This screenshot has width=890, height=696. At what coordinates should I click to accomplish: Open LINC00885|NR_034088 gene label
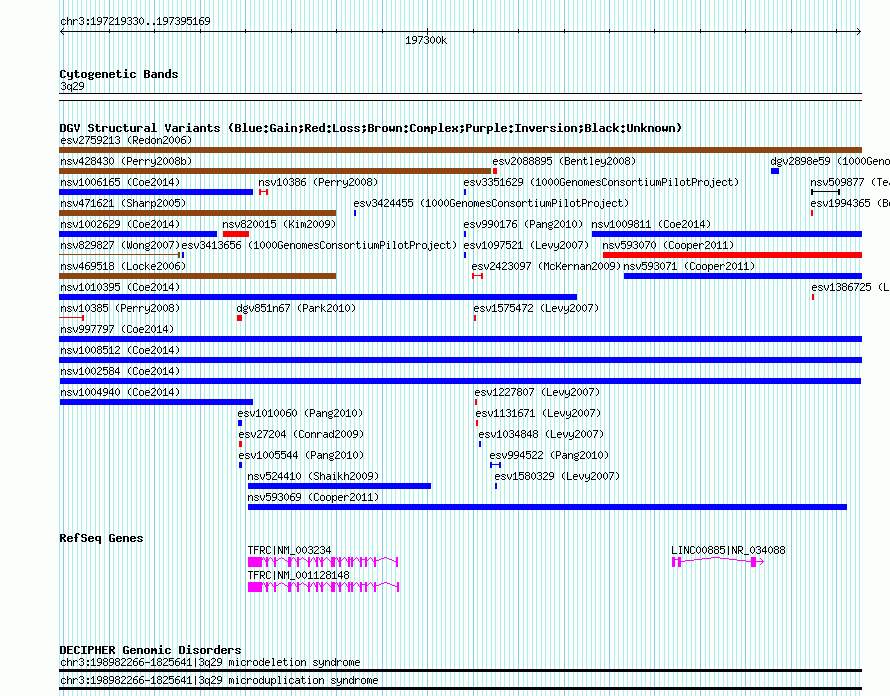click(x=728, y=550)
